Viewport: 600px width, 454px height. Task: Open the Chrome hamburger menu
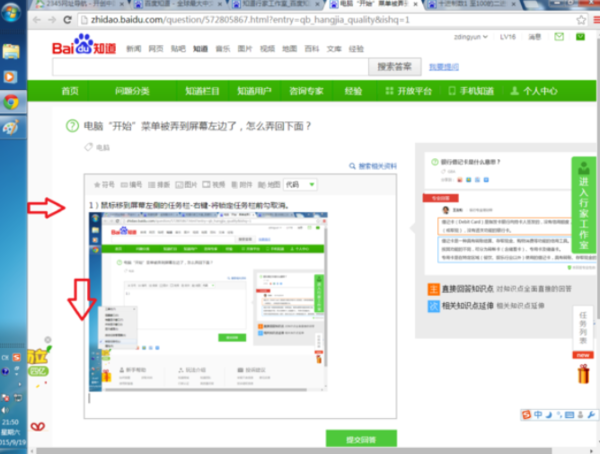[x=596, y=20]
